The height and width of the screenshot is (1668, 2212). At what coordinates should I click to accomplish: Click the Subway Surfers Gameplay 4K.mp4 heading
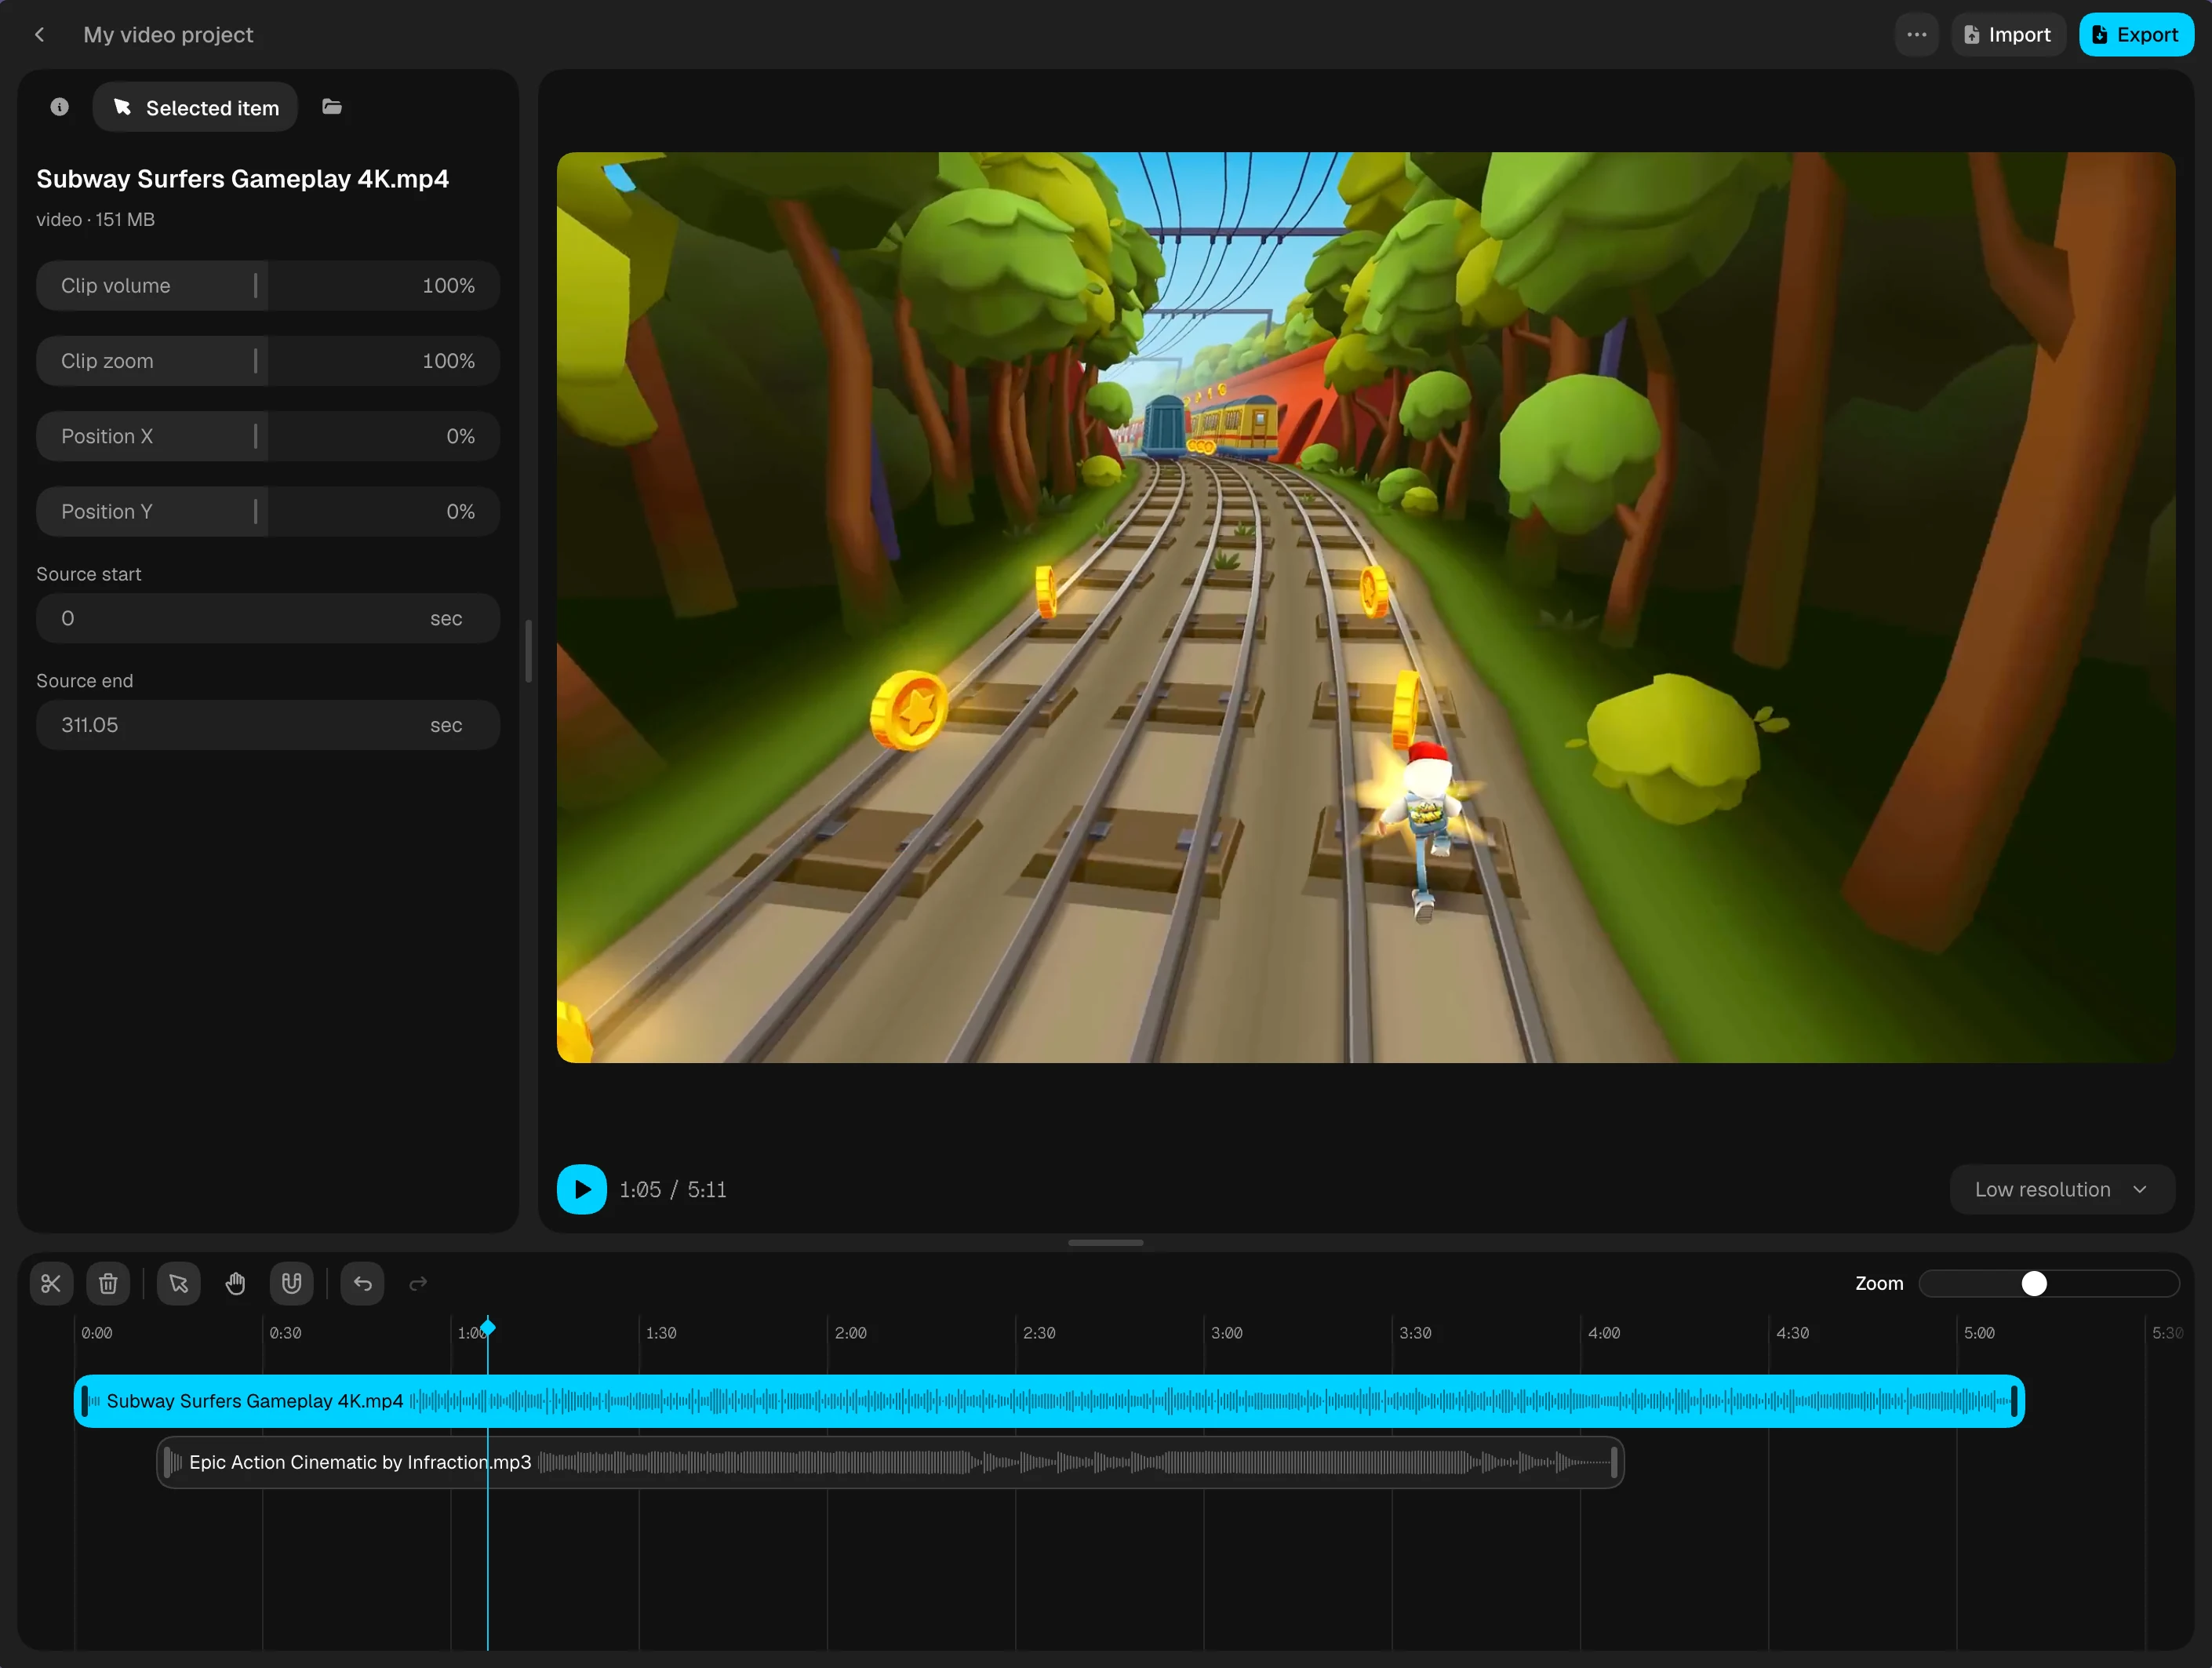(243, 179)
